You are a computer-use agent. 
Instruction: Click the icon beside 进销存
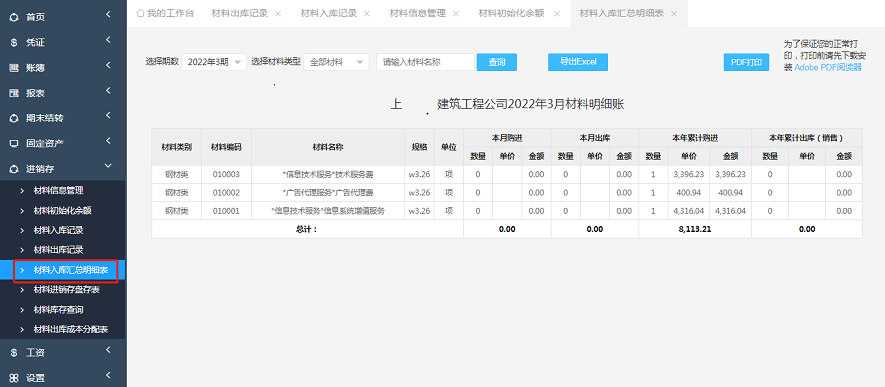tap(14, 169)
